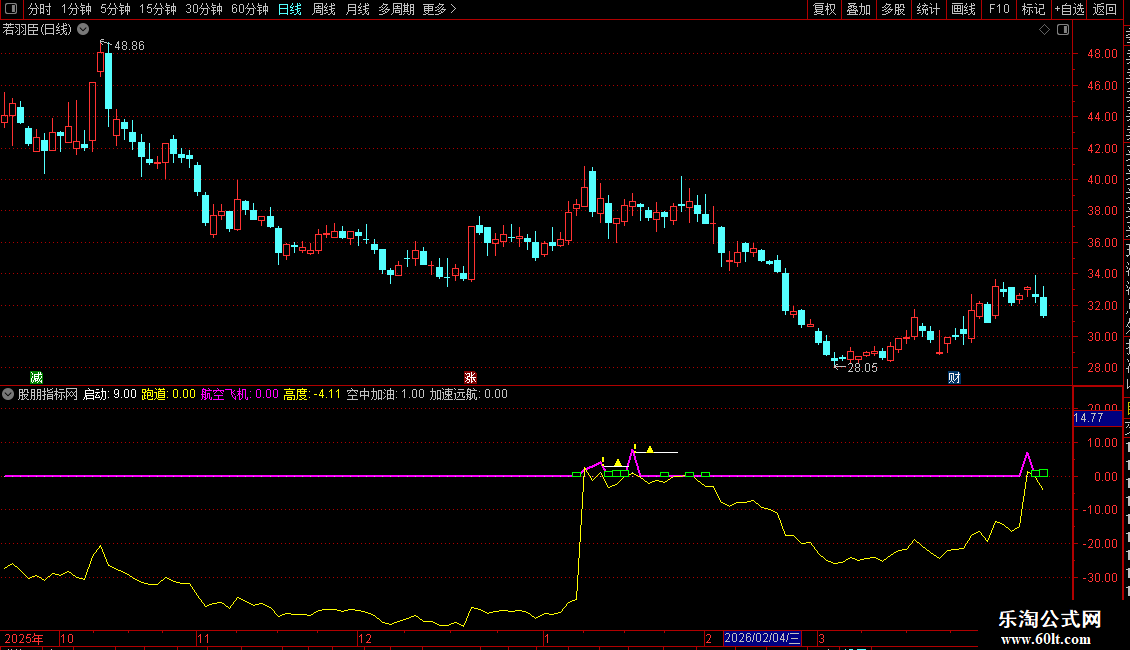Click the 启动: 9.00 indicator value
Screen dimensions: 1130x650
110,394
